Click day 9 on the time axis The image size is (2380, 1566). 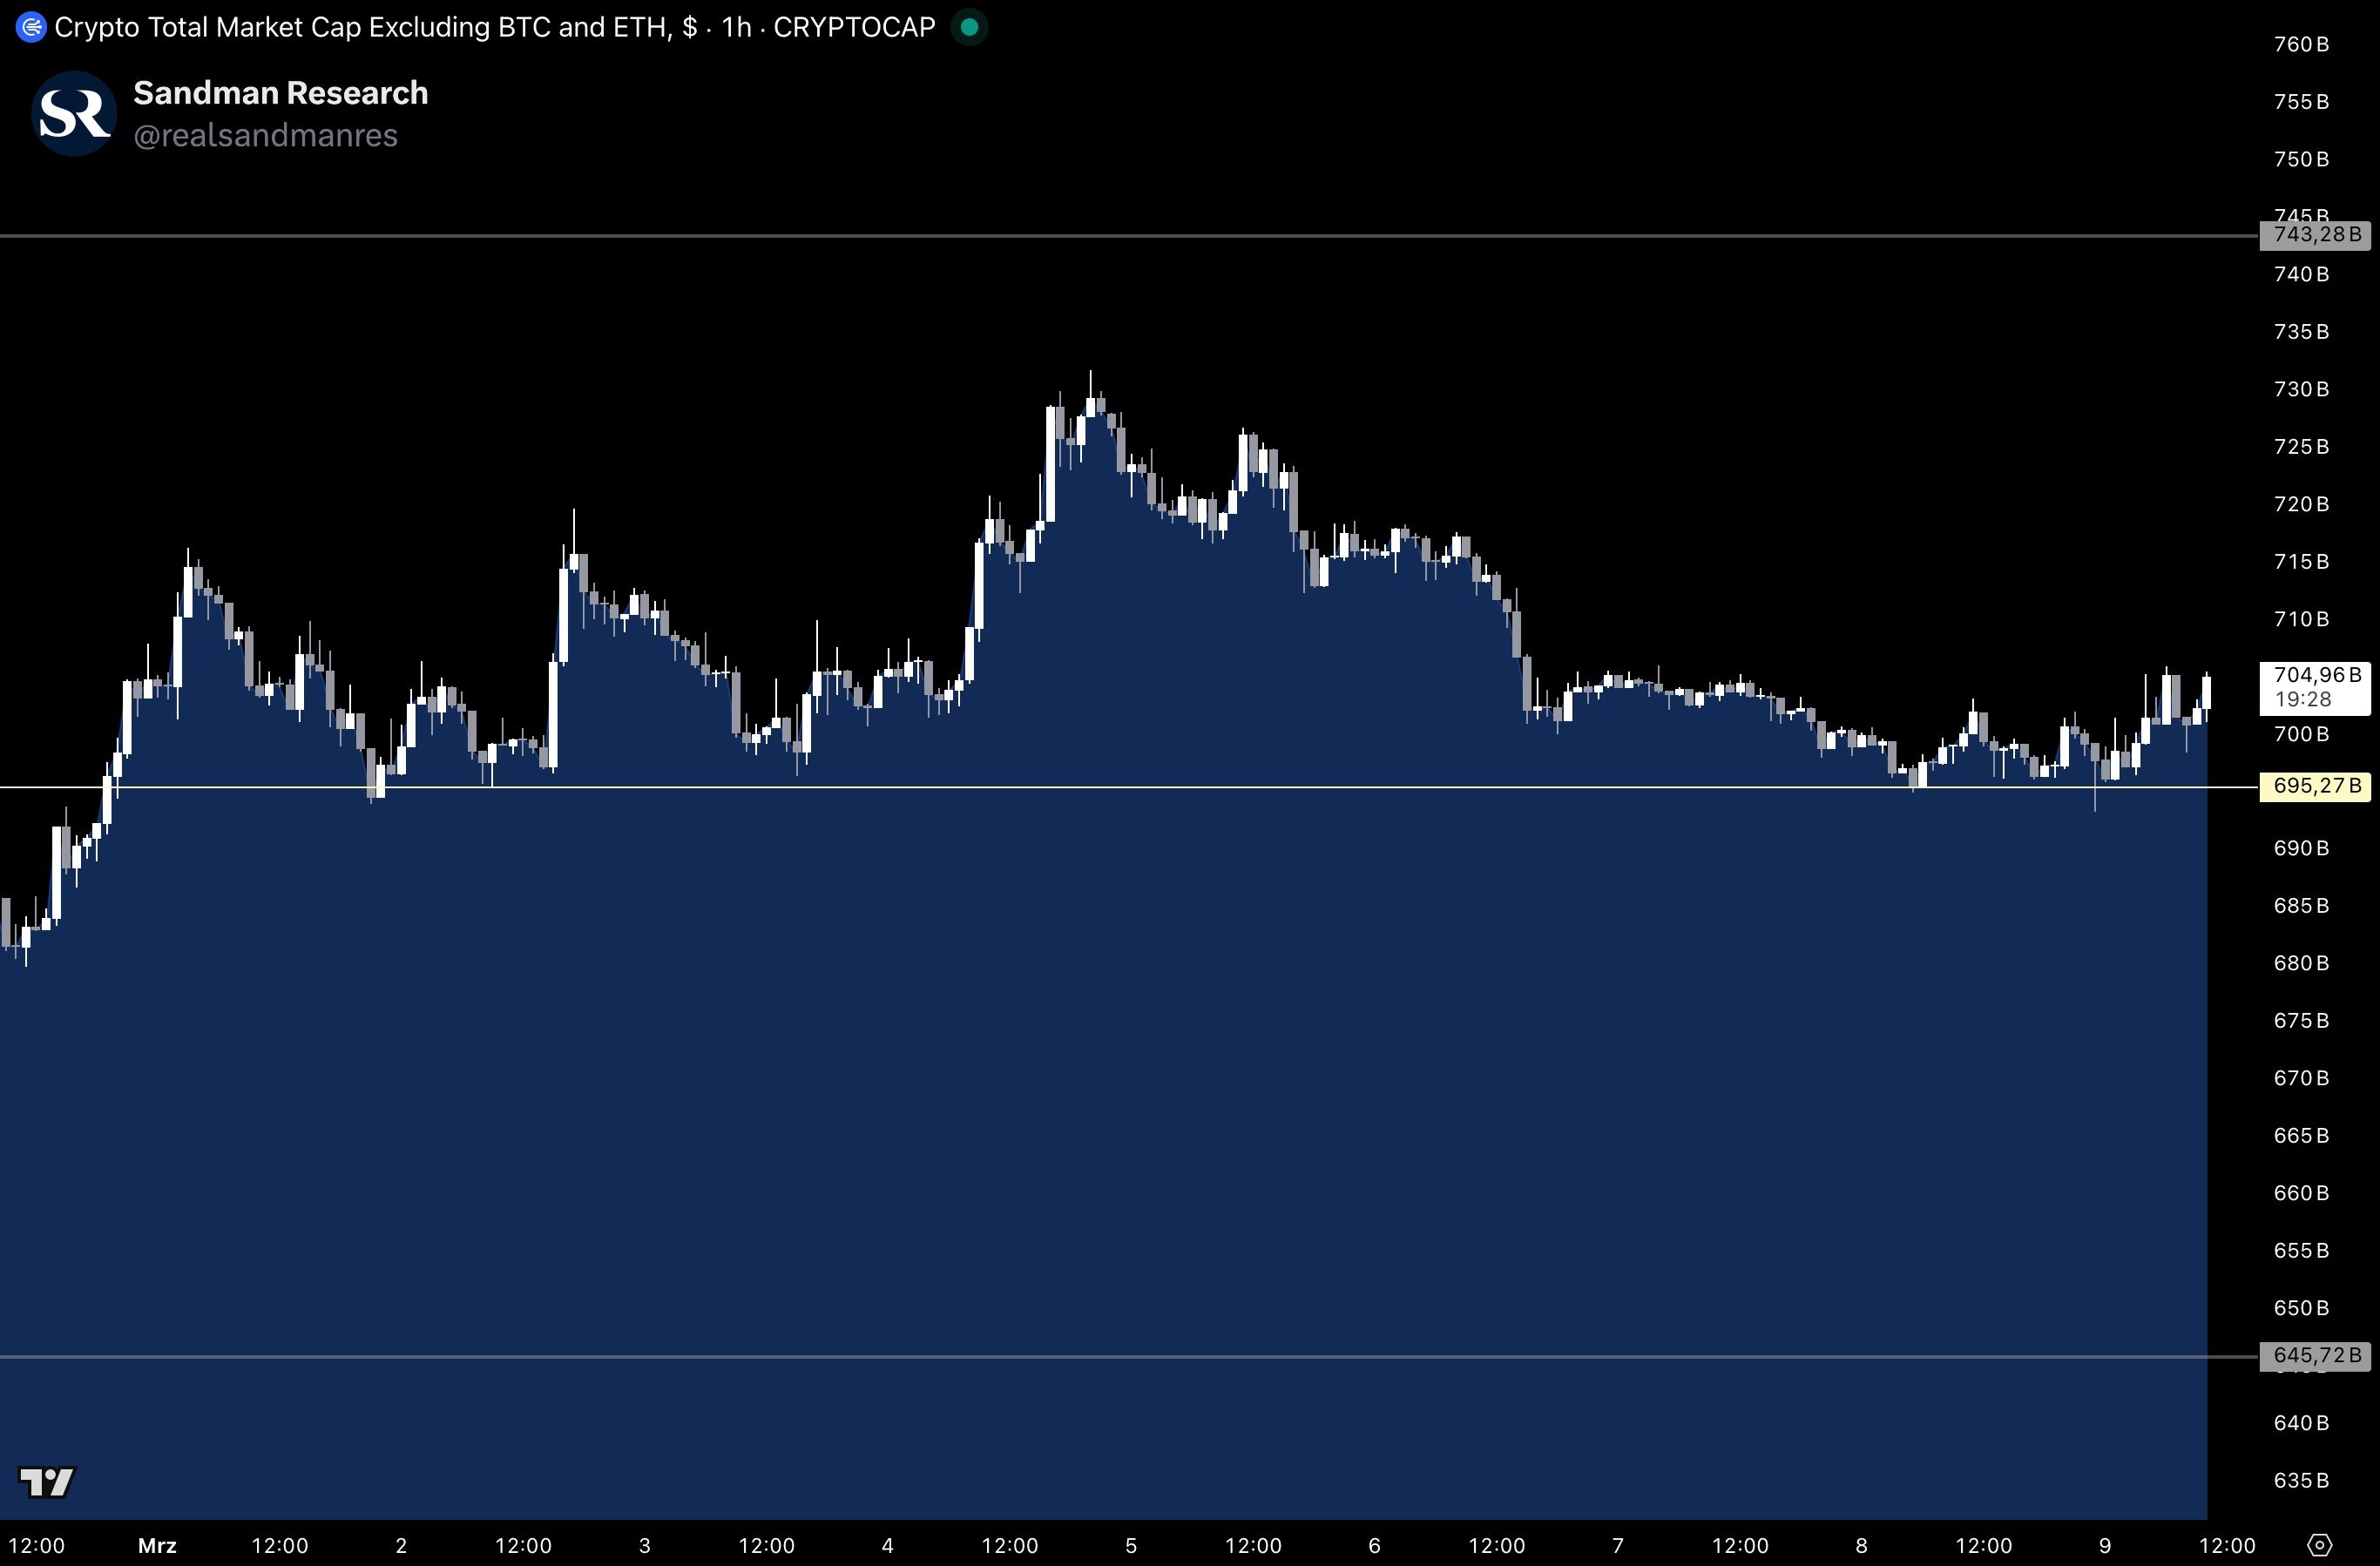[2105, 1546]
